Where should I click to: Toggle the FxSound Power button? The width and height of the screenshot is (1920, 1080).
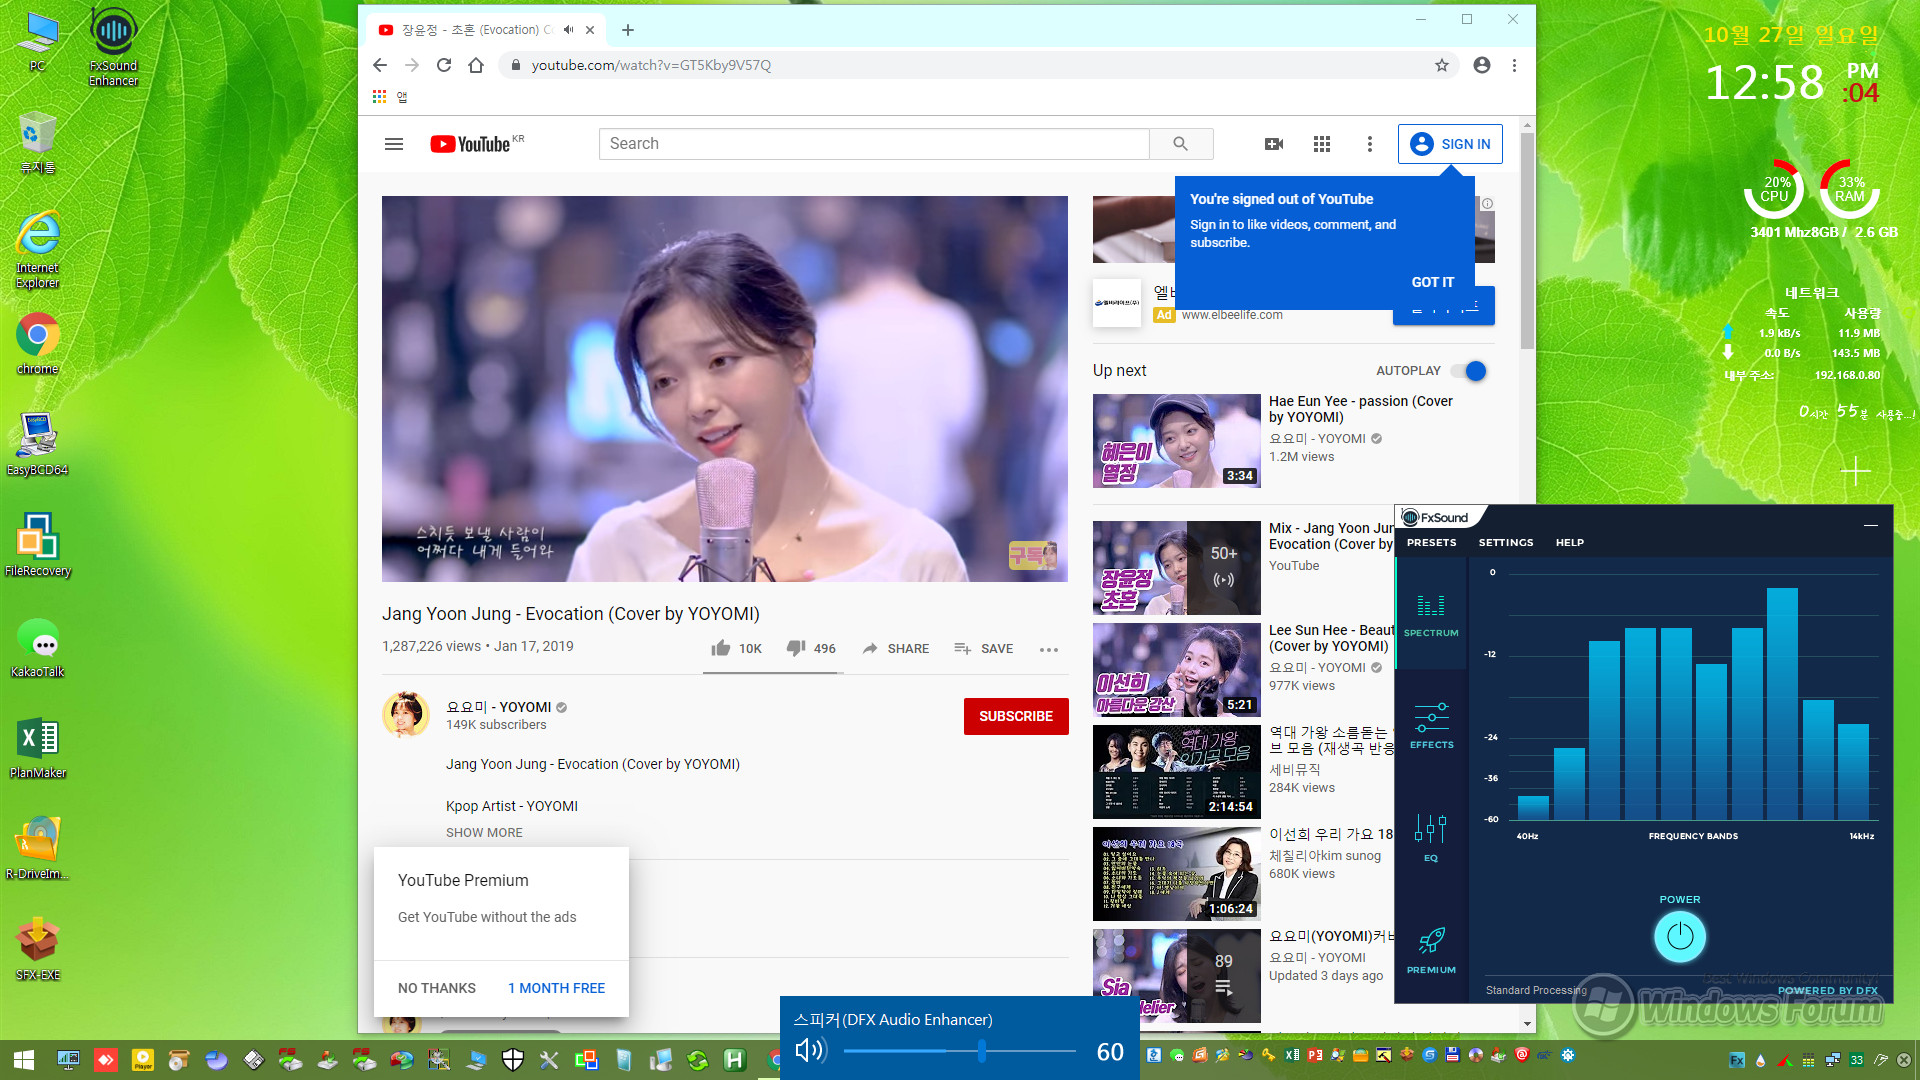click(x=1680, y=937)
